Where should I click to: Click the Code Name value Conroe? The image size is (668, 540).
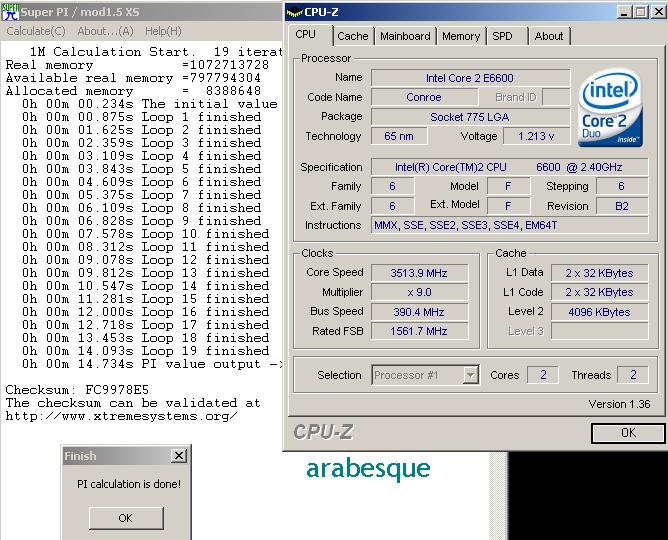tap(424, 97)
